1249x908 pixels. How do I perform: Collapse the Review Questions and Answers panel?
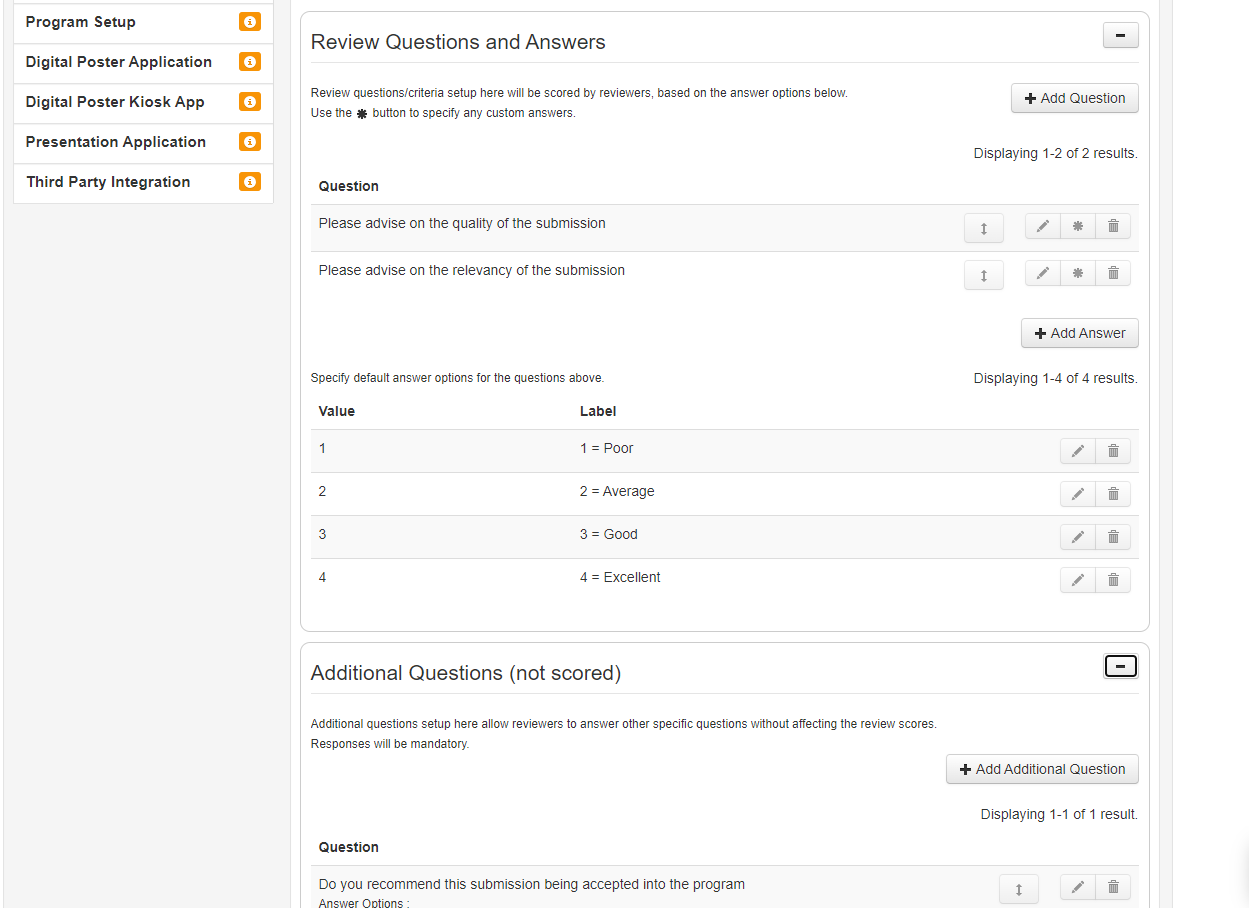[x=1120, y=35]
